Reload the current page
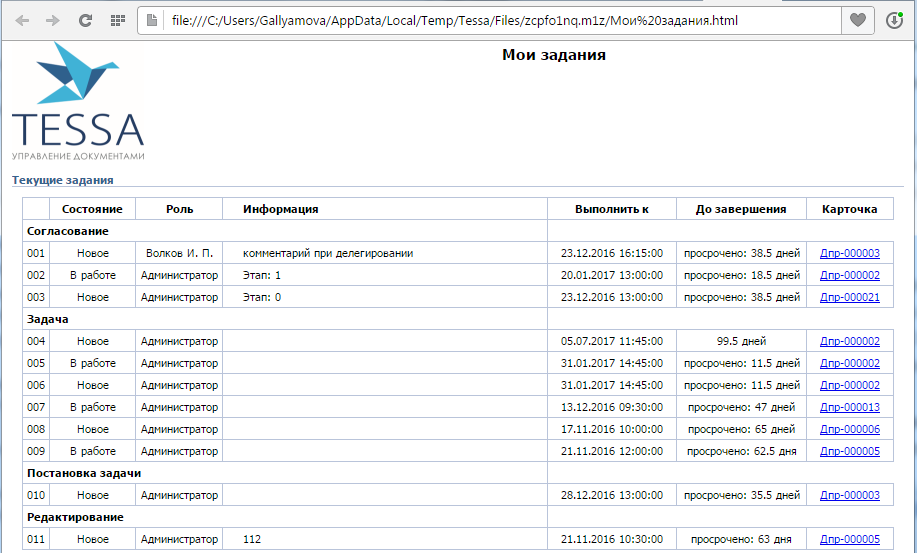This screenshot has height=553, width=917. [x=85, y=20]
